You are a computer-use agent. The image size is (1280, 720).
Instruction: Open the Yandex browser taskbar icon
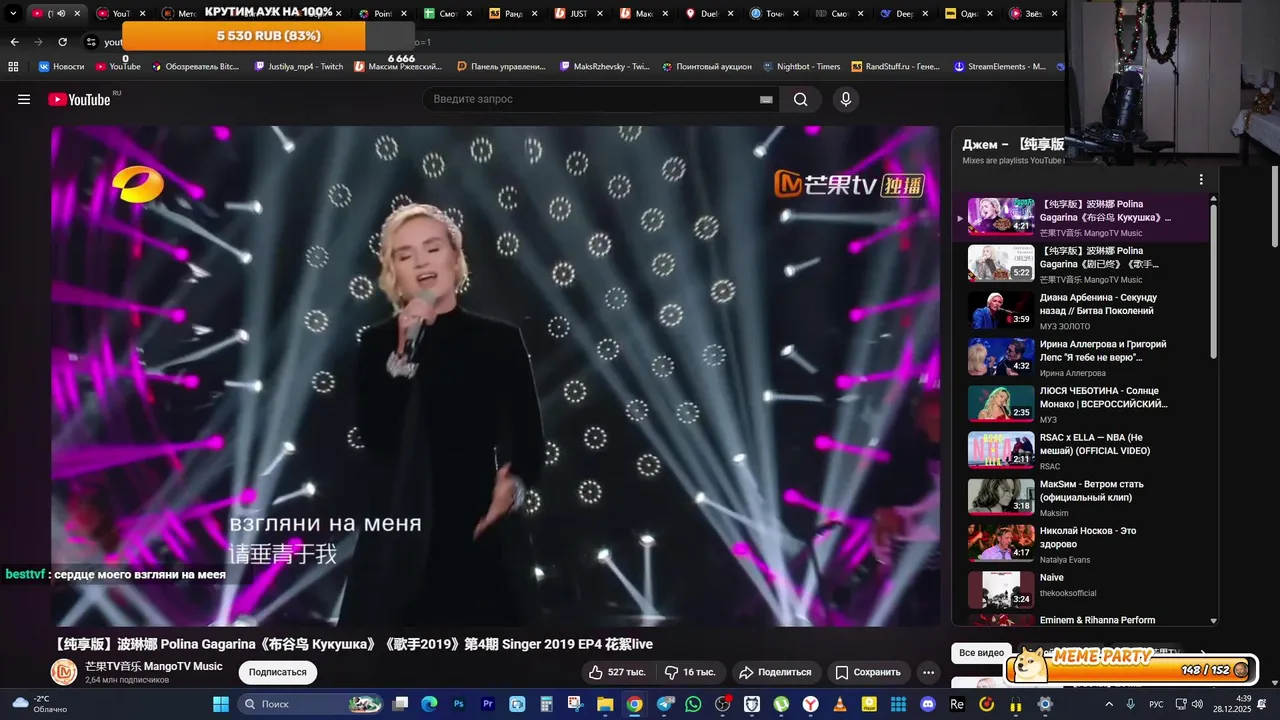tap(810, 704)
